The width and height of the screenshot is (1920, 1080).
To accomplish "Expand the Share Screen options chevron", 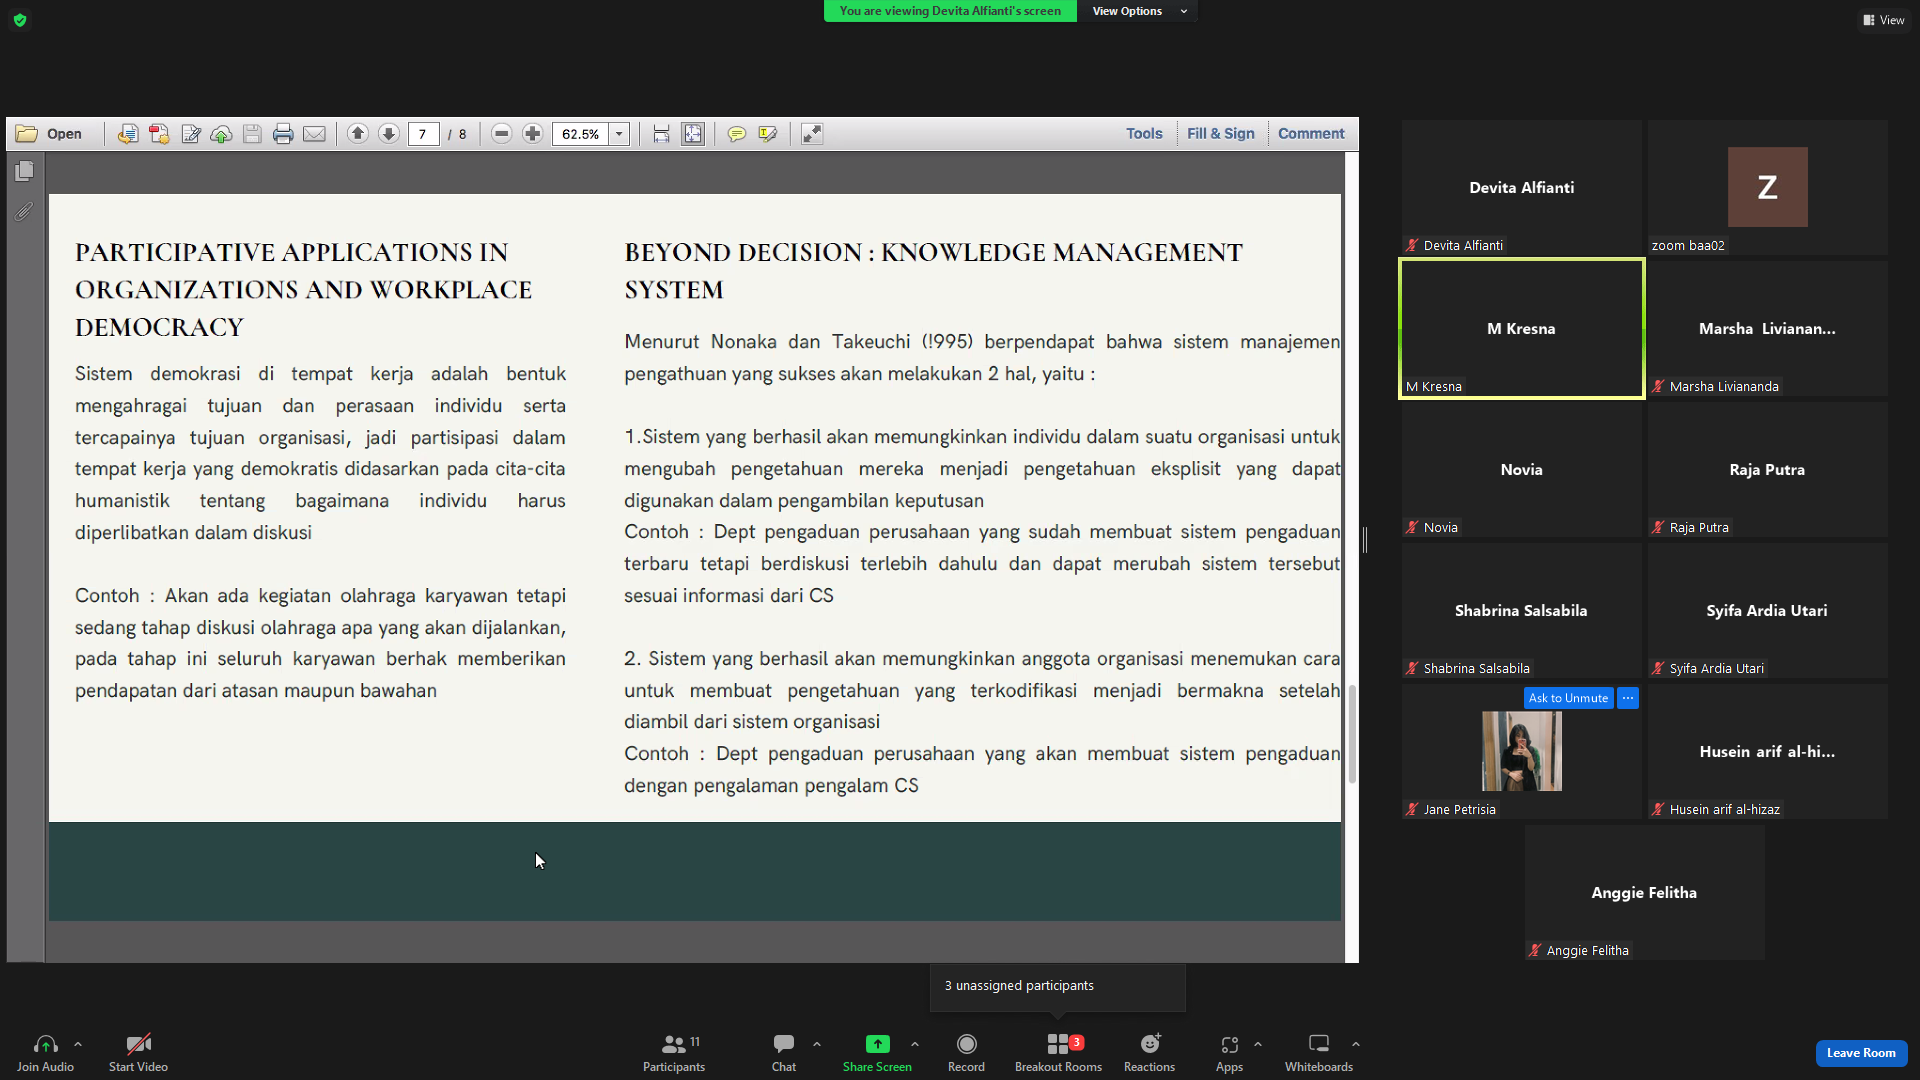I will point(915,1044).
